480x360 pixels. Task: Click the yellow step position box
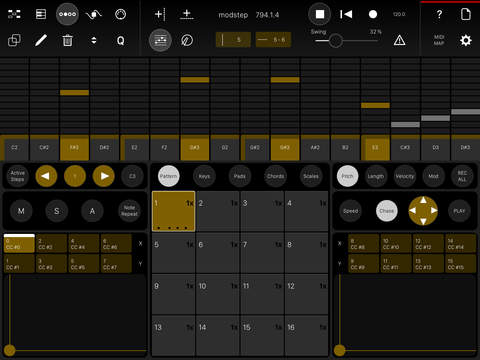pos(233,40)
